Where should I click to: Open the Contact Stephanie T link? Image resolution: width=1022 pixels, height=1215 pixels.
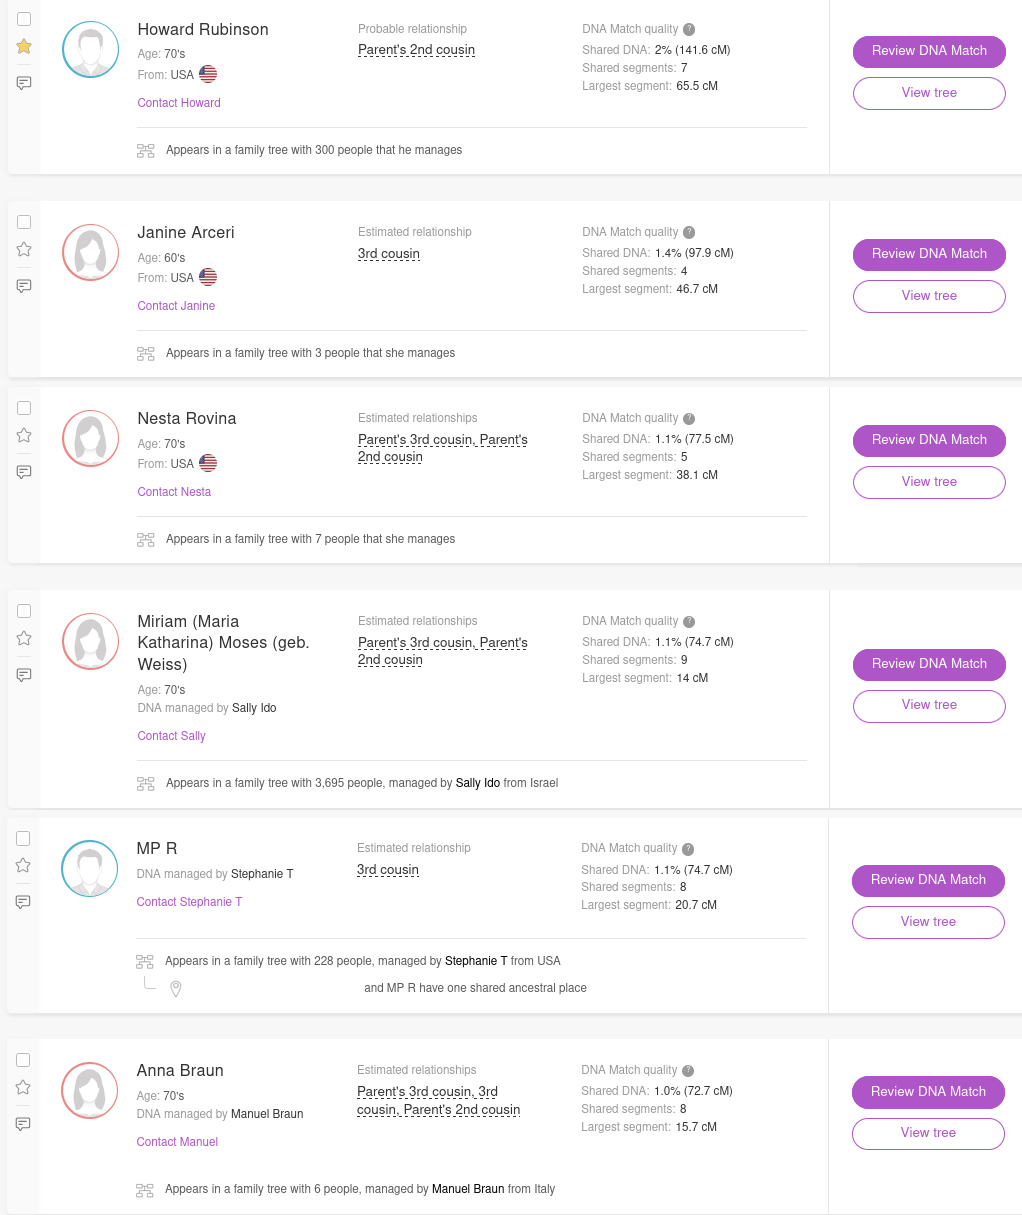pos(189,902)
